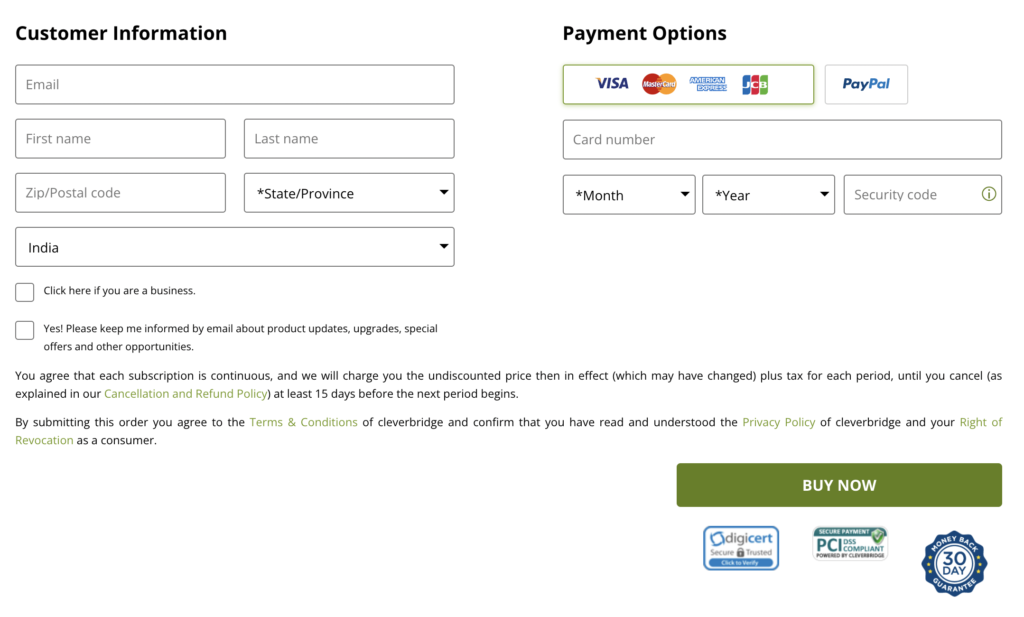1024x617 pixels.
Task: Open the State/Province dropdown
Action: tap(349, 193)
